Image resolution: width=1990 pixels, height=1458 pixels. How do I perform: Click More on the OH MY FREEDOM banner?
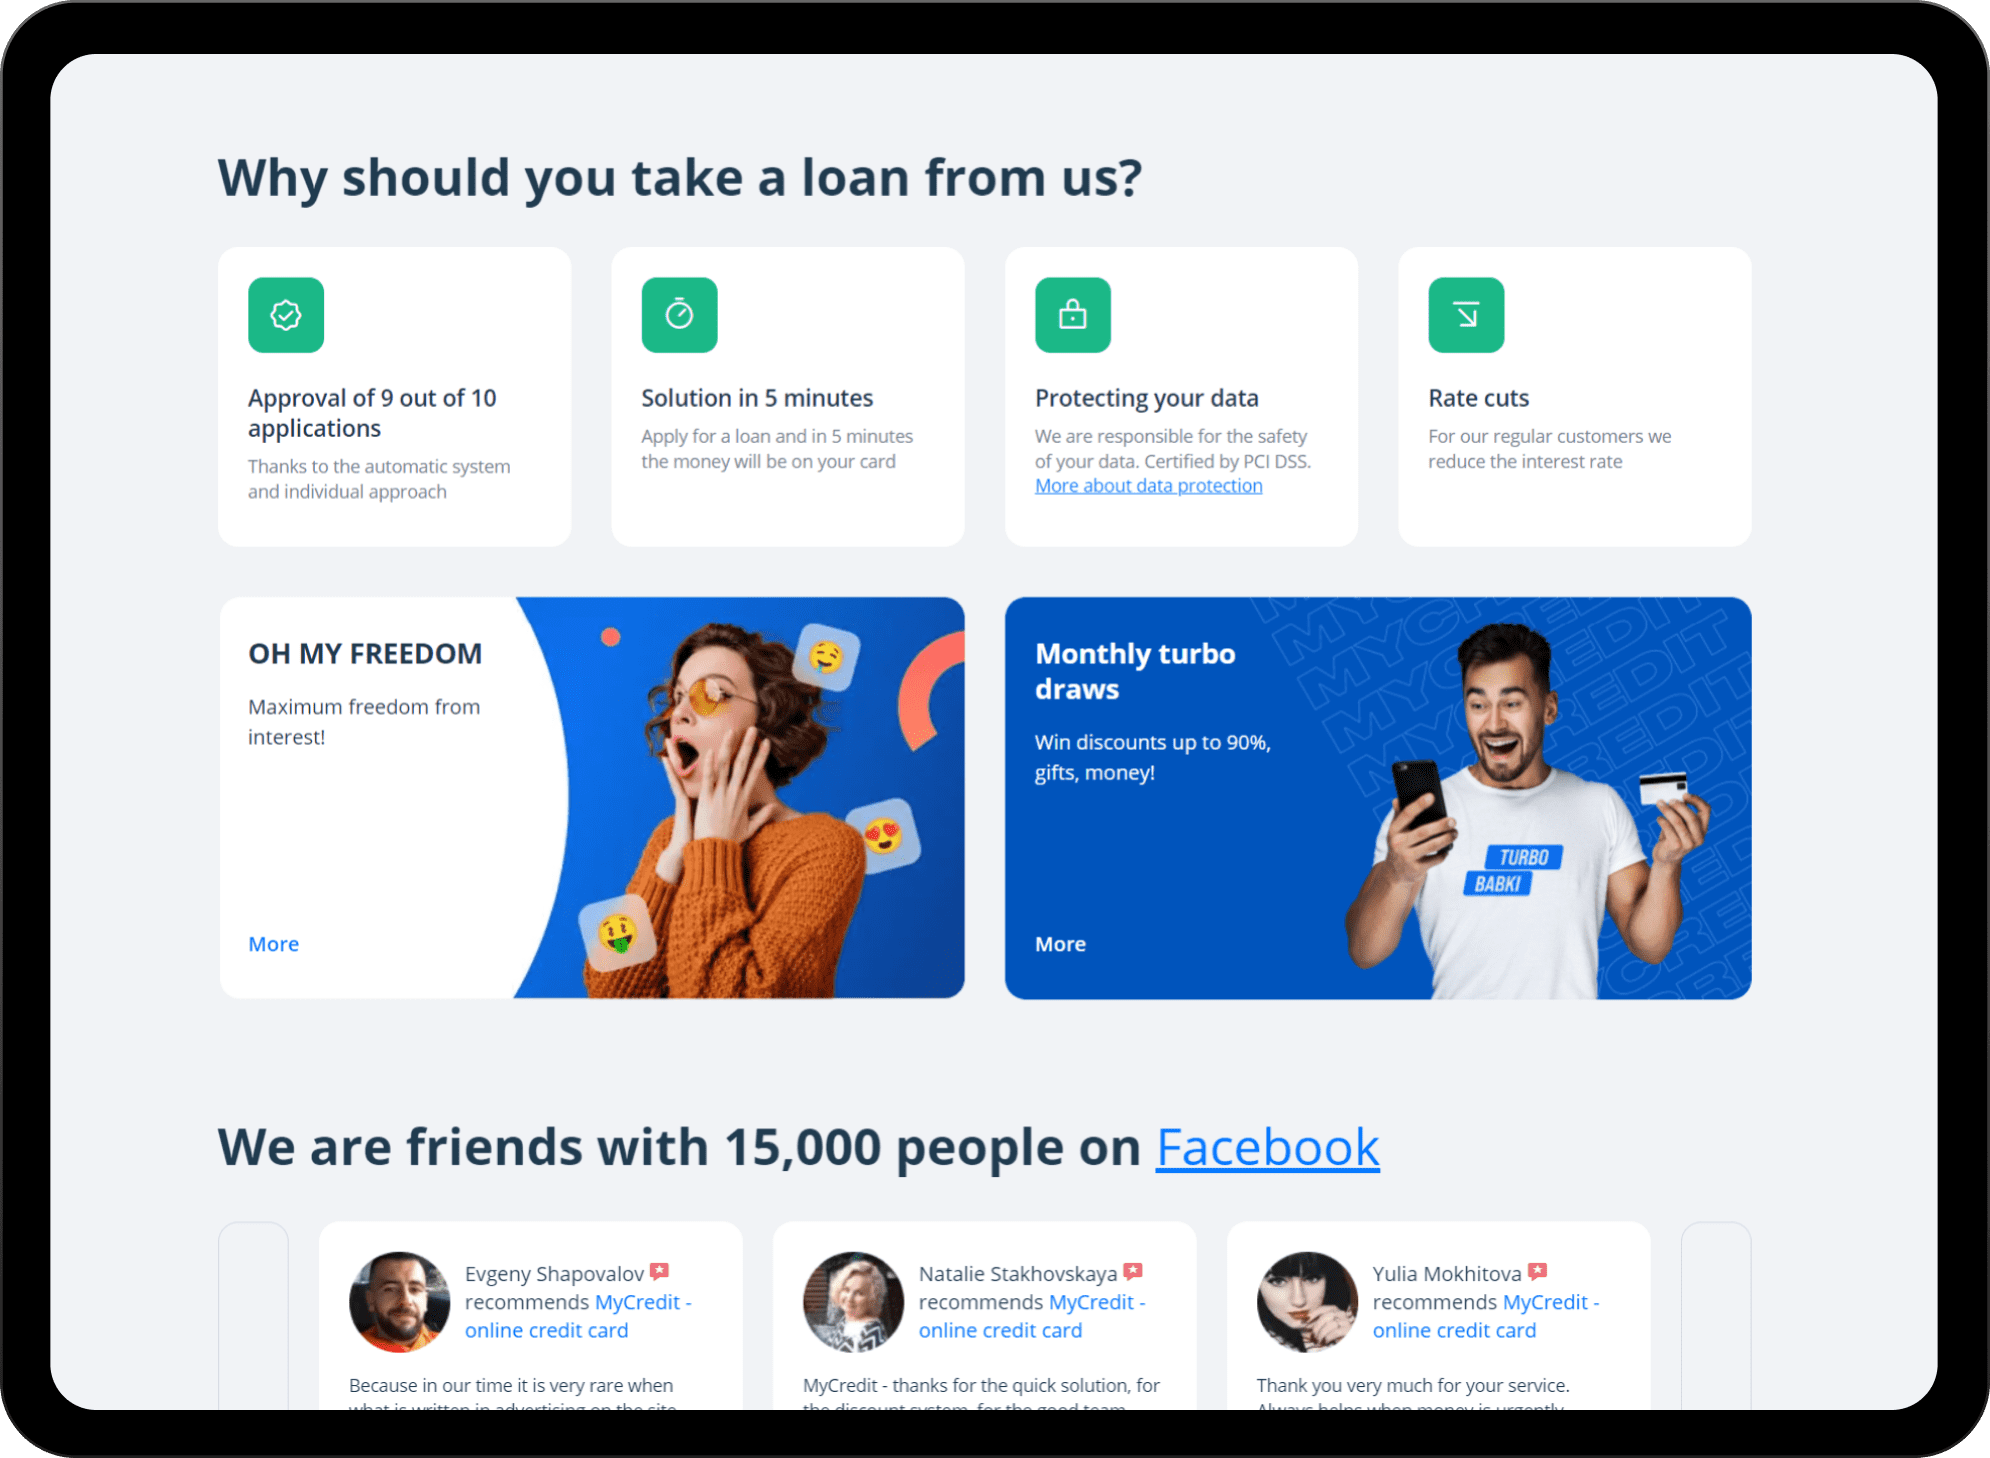click(274, 944)
